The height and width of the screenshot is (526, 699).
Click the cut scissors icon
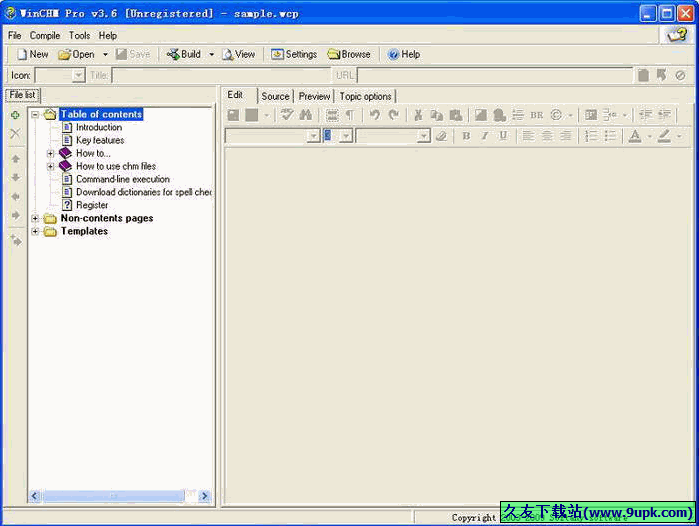pos(418,115)
